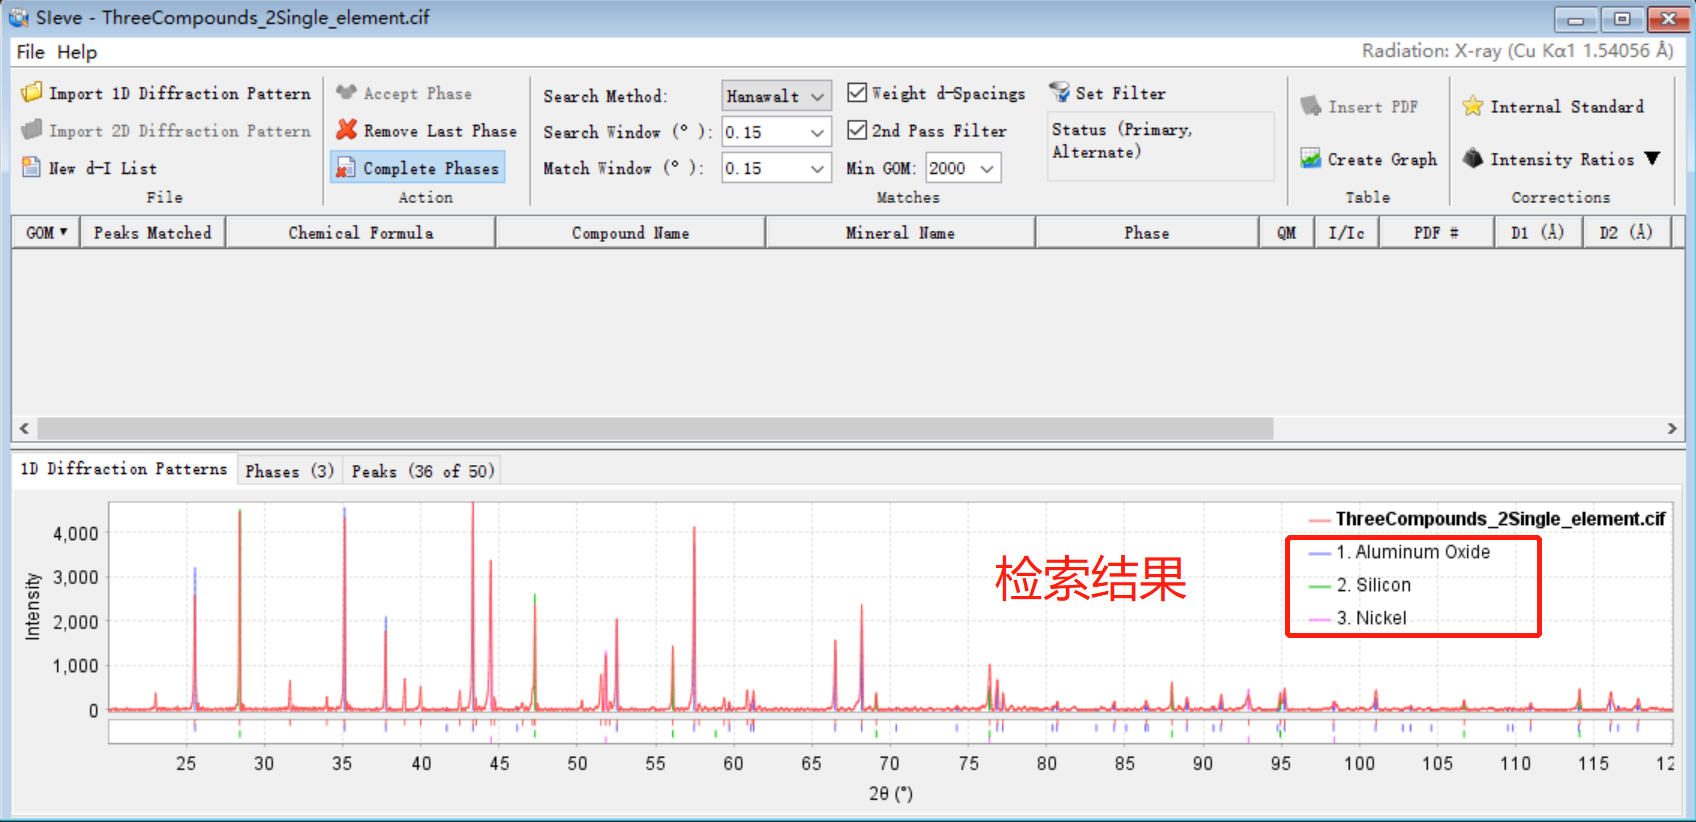This screenshot has width=1696, height=822.
Task: Click the Internal Standard star icon
Action: click(1473, 106)
